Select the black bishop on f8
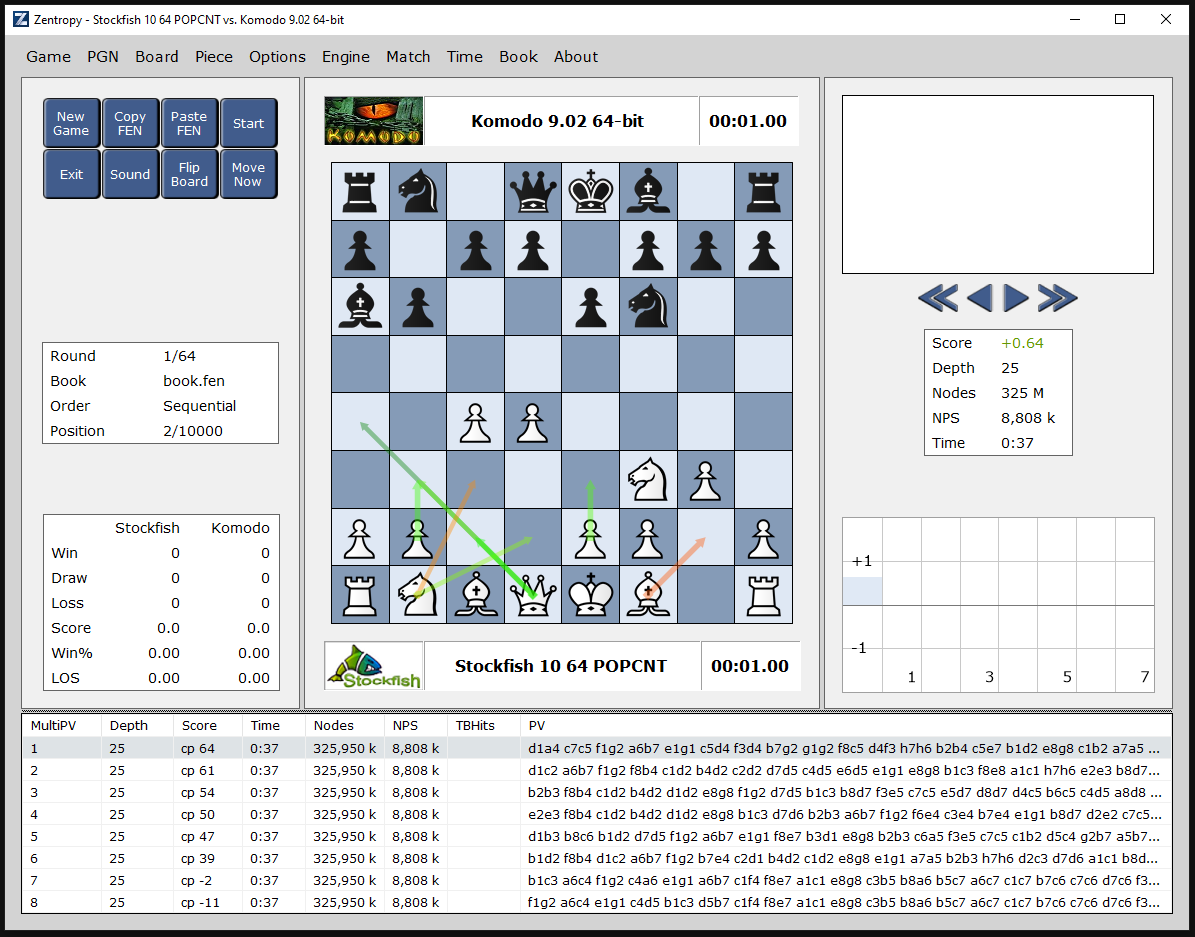Screen dimensions: 1195x937 pyautogui.click(x=648, y=191)
